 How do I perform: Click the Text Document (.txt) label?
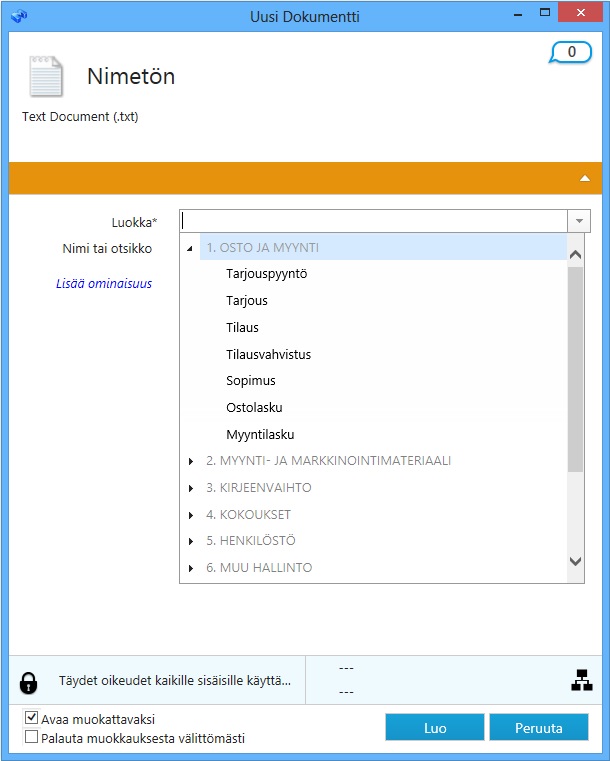tap(80, 117)
